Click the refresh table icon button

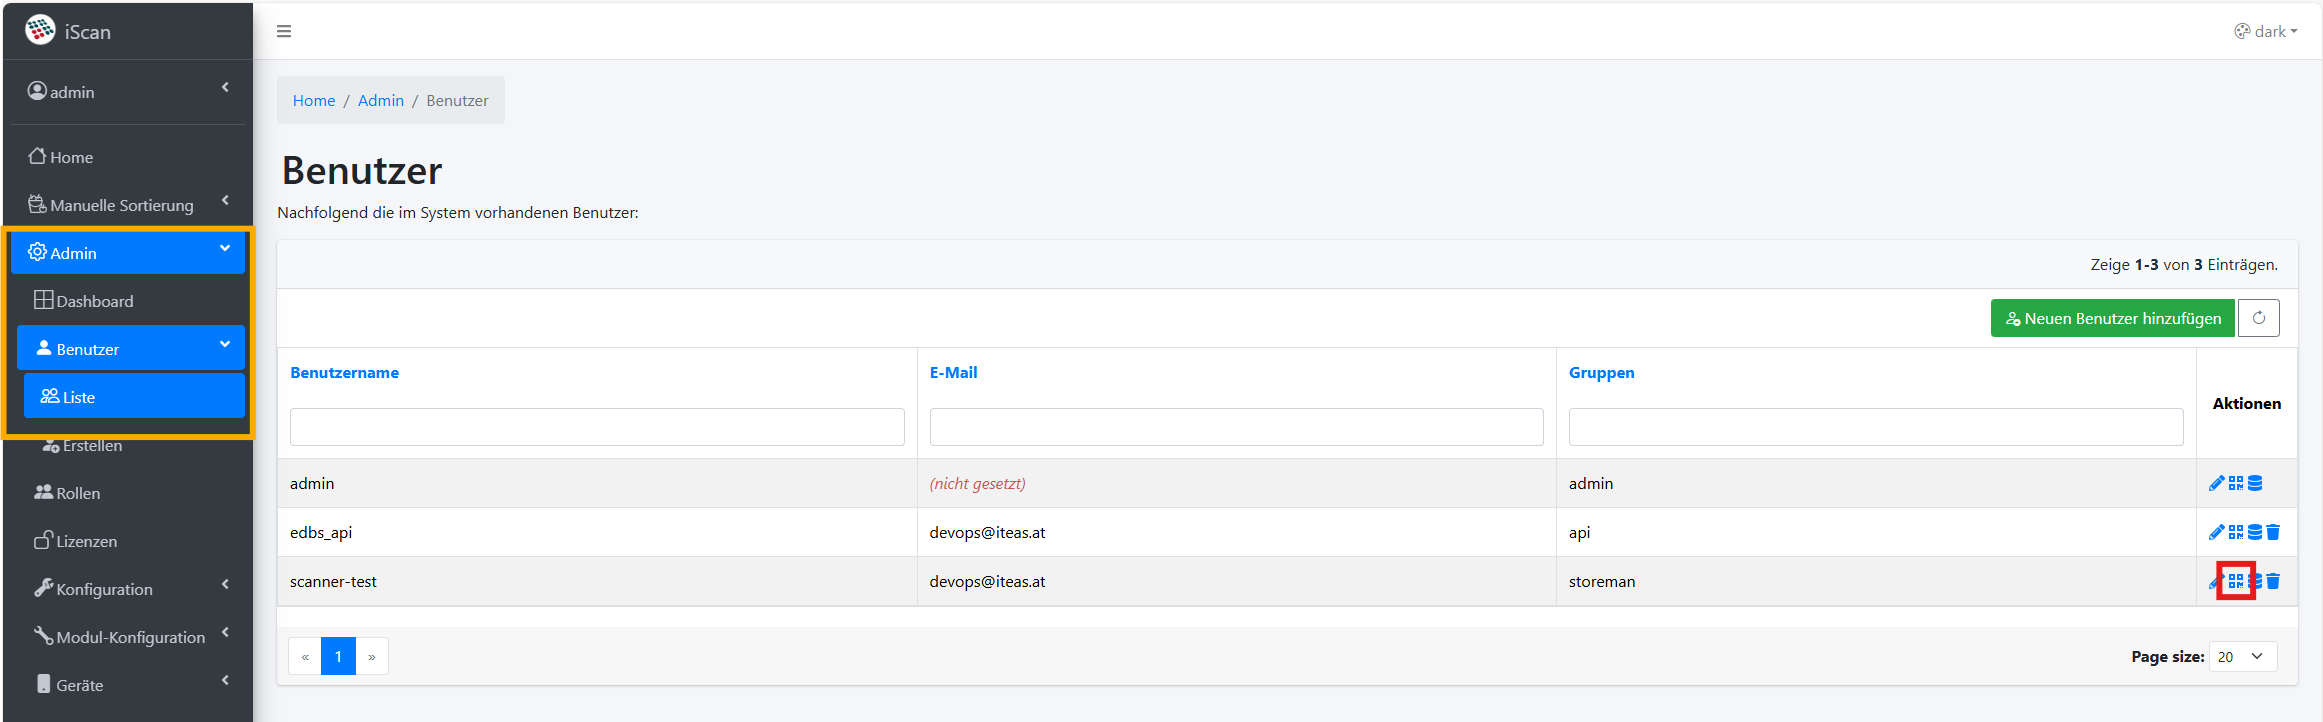tap(2258, 318)
